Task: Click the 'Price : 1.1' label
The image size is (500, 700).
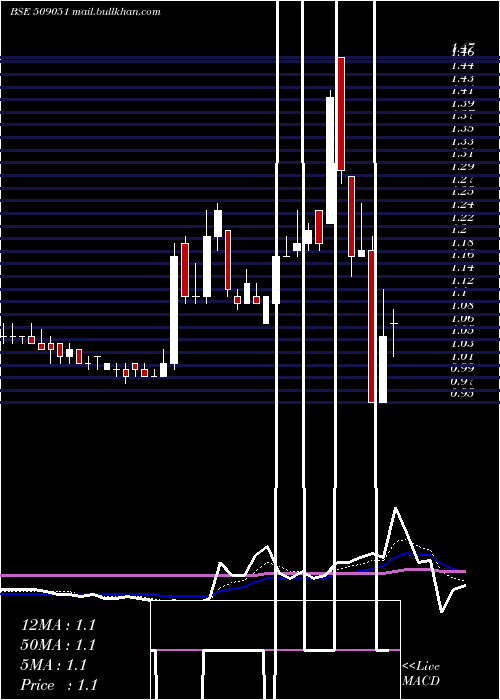Action: (x=59, y=685)
